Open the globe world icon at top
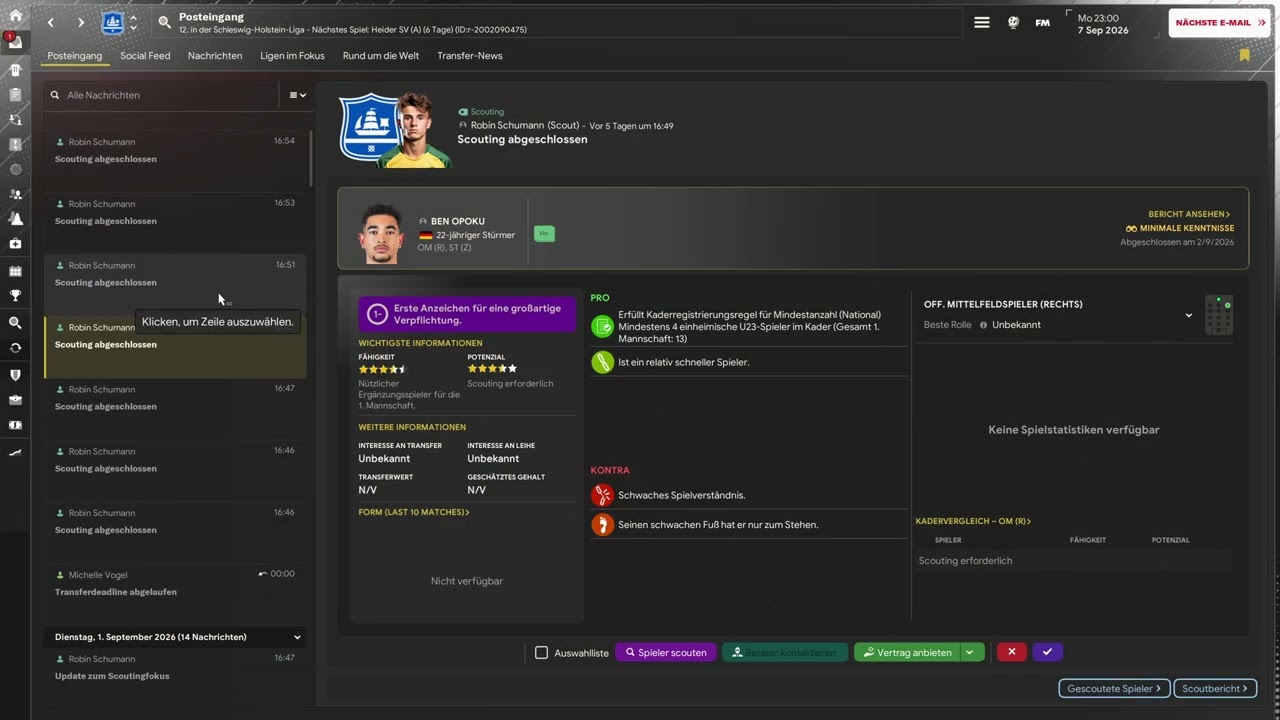Viewport: 1280px width, 720px height. point(1013,22)
